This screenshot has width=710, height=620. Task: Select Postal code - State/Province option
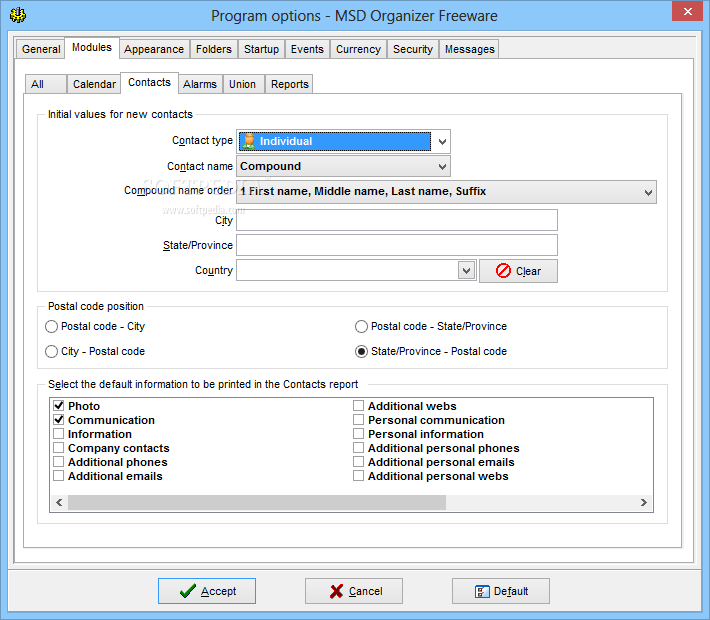(x=431, y=327)
